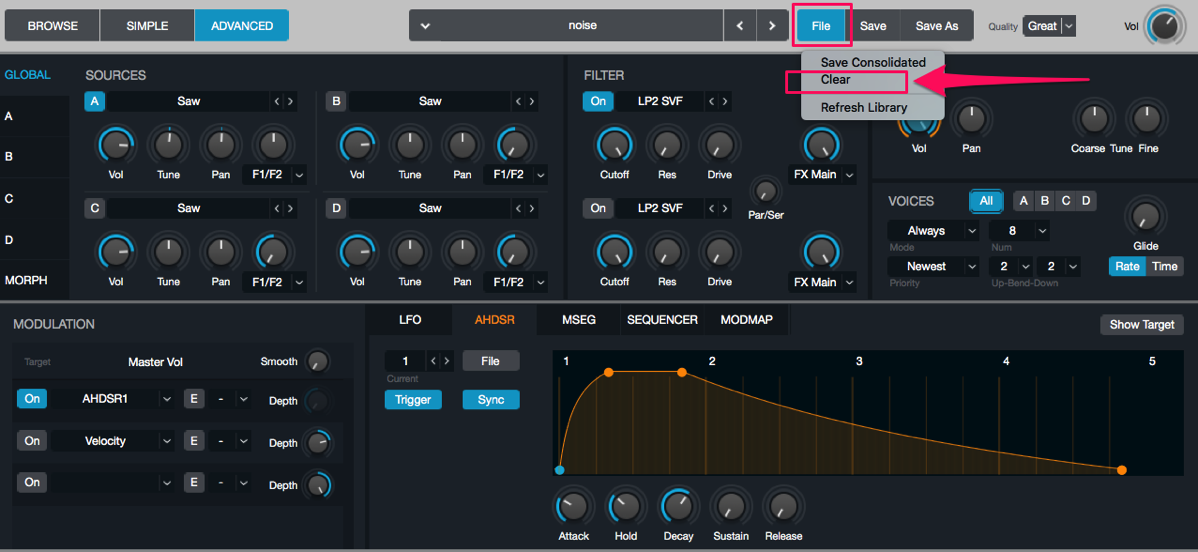Click the envelope Release knob
This screenshot has width=1198, height=552.
coord(783,506)
